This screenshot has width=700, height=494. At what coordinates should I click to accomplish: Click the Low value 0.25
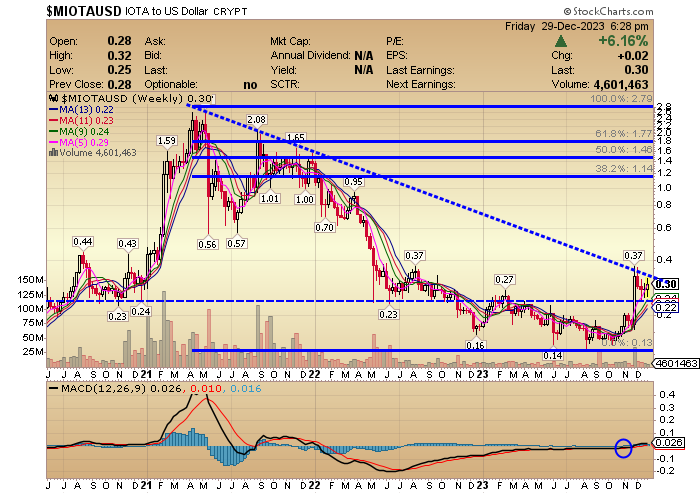(x=119, y=70)
